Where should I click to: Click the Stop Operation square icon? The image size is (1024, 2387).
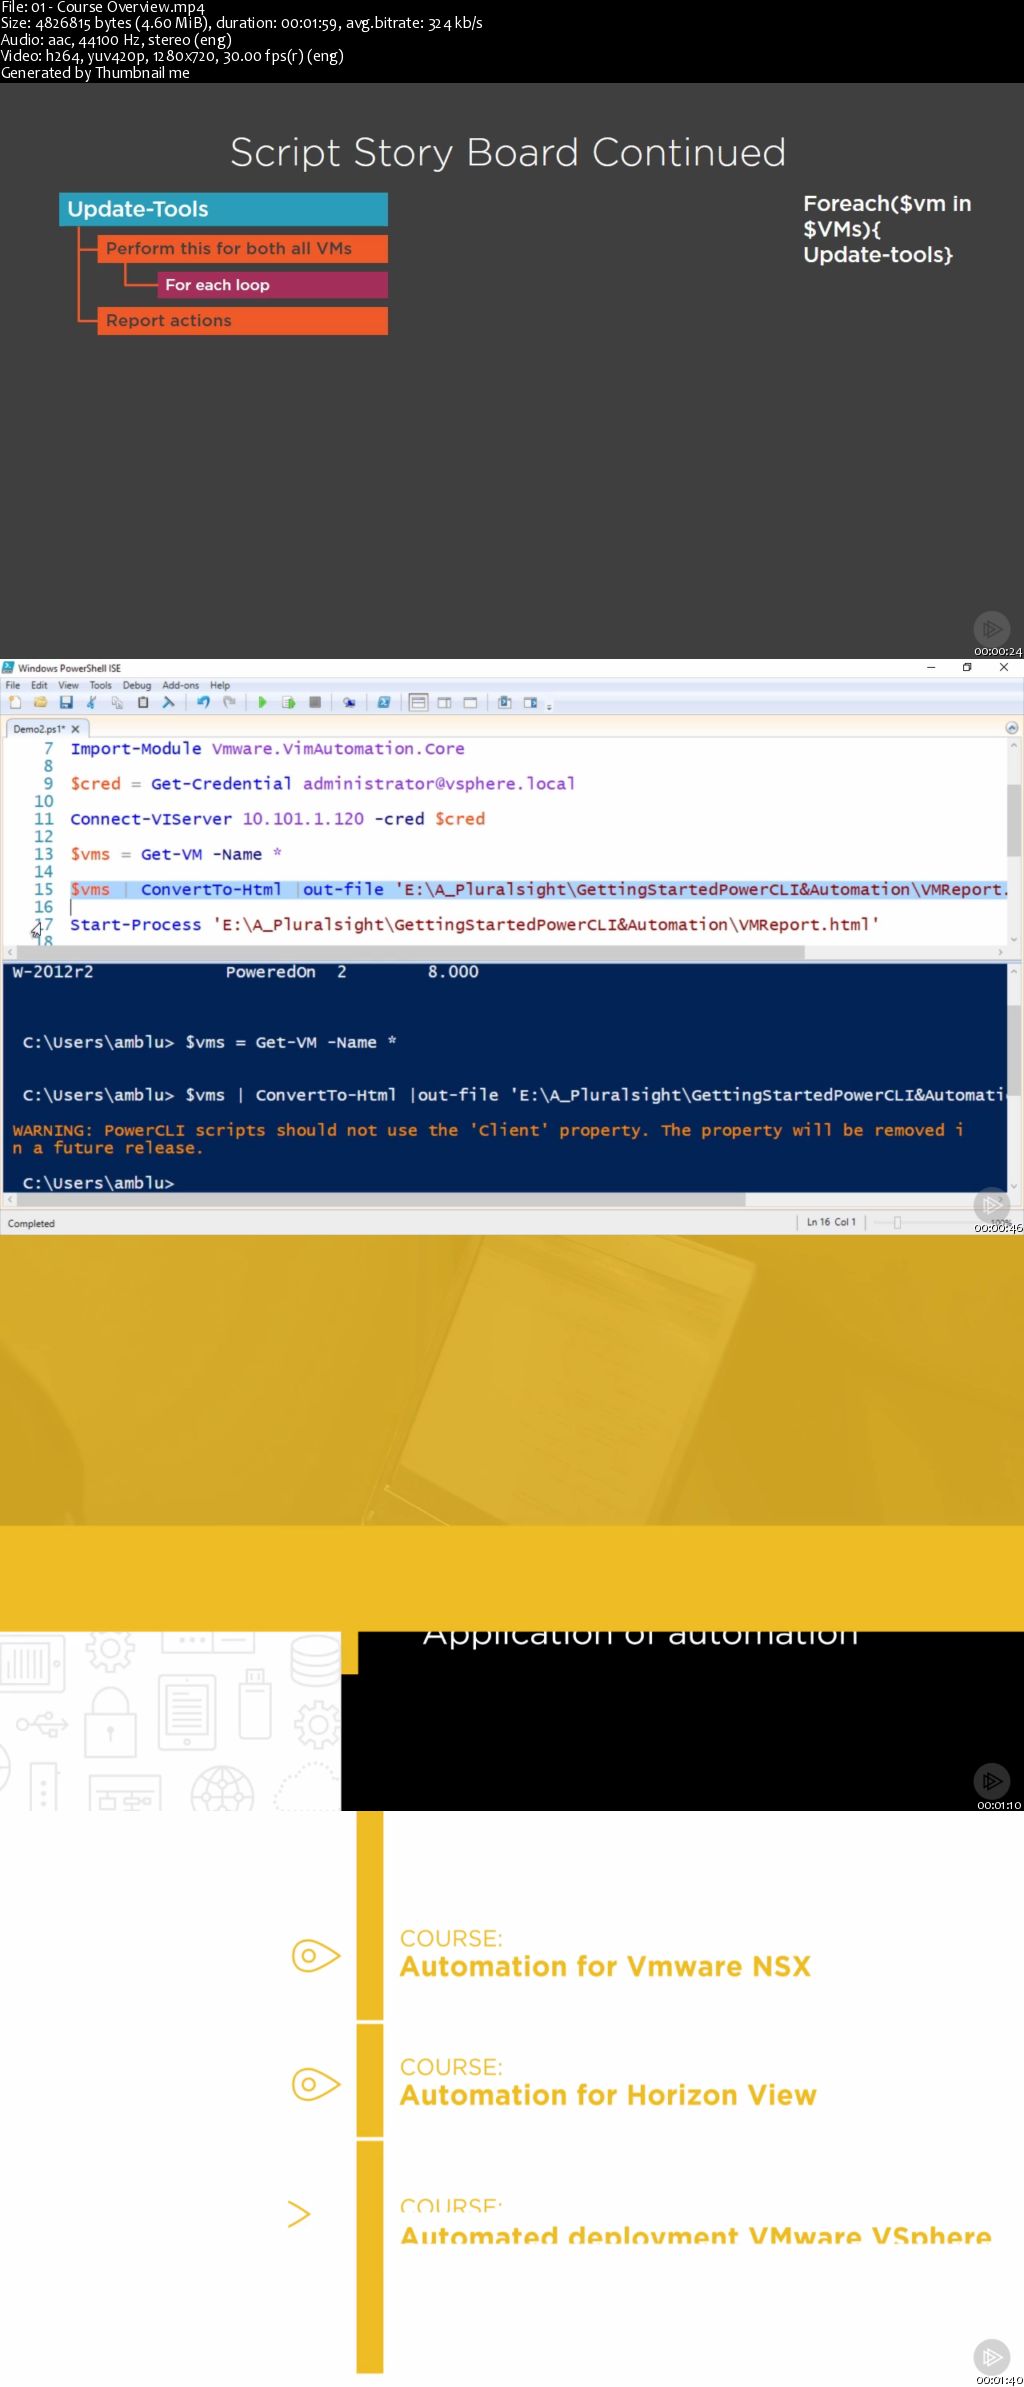315,702
